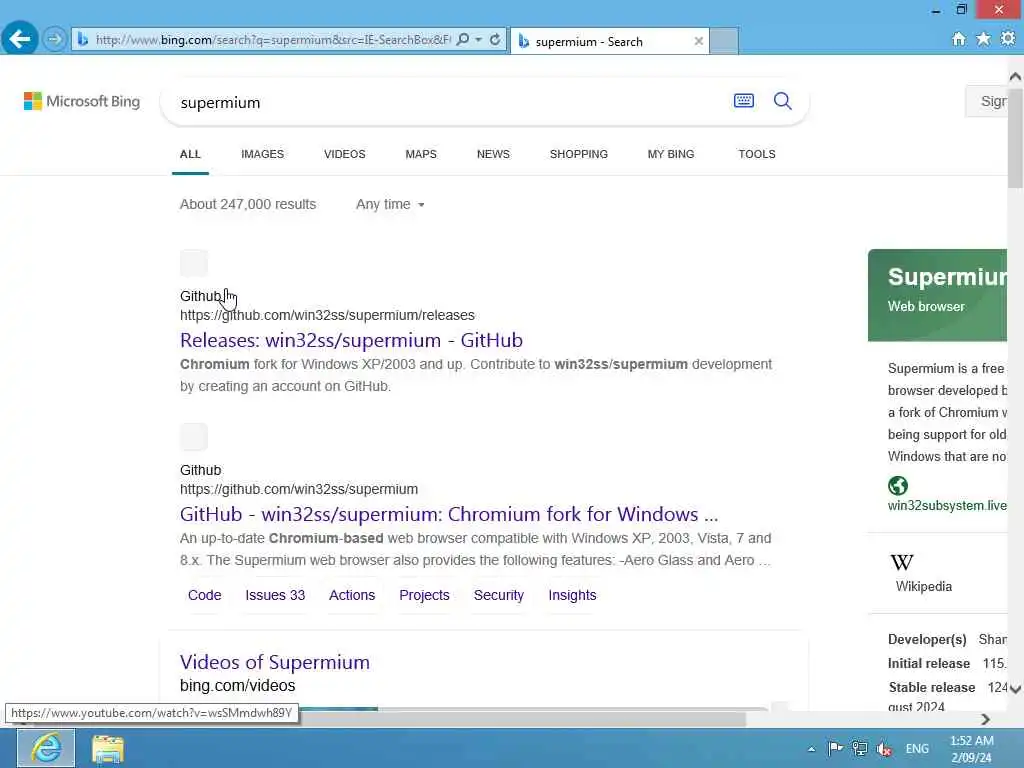Open the Security sitelink

click(499, 595)
